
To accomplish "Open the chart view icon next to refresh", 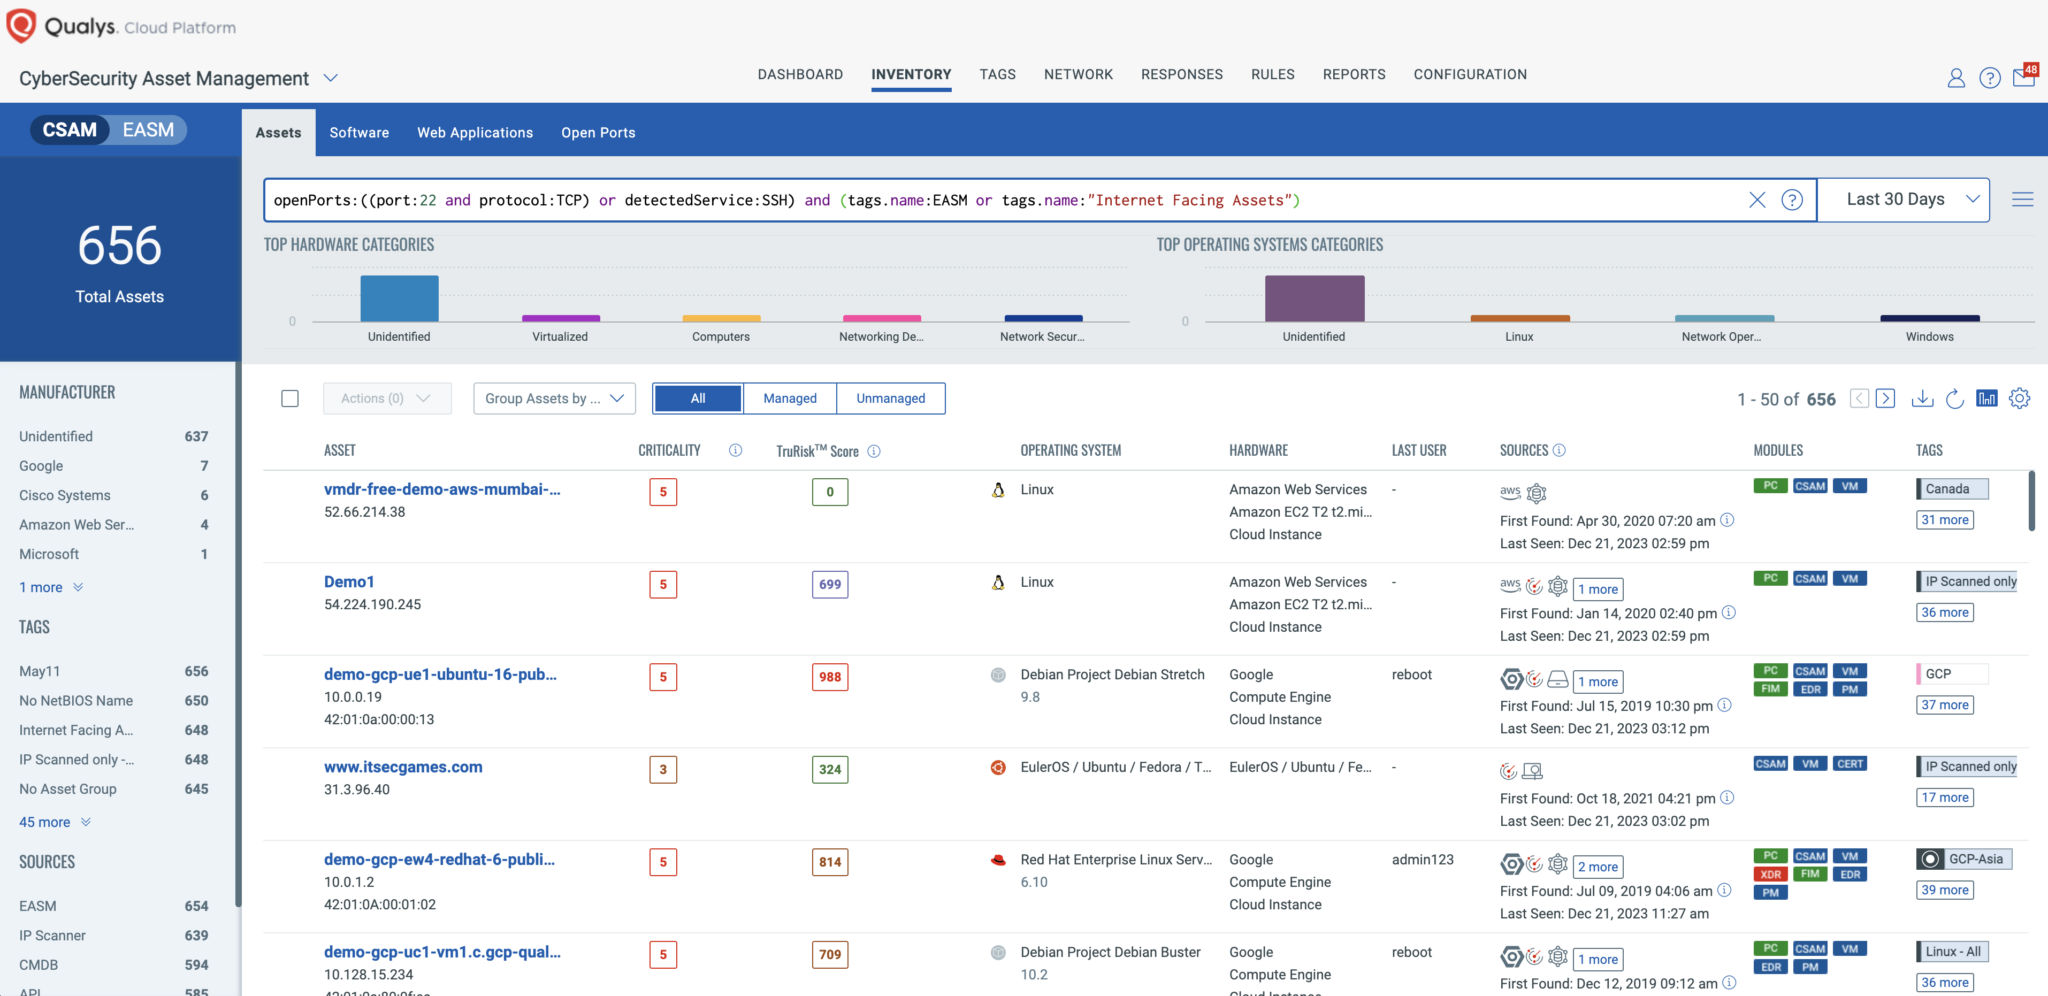I will (1988, 398).
